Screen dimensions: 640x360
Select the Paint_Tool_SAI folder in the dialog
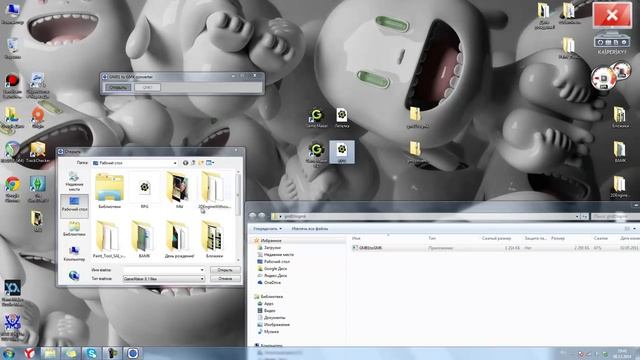coord(109,240)
